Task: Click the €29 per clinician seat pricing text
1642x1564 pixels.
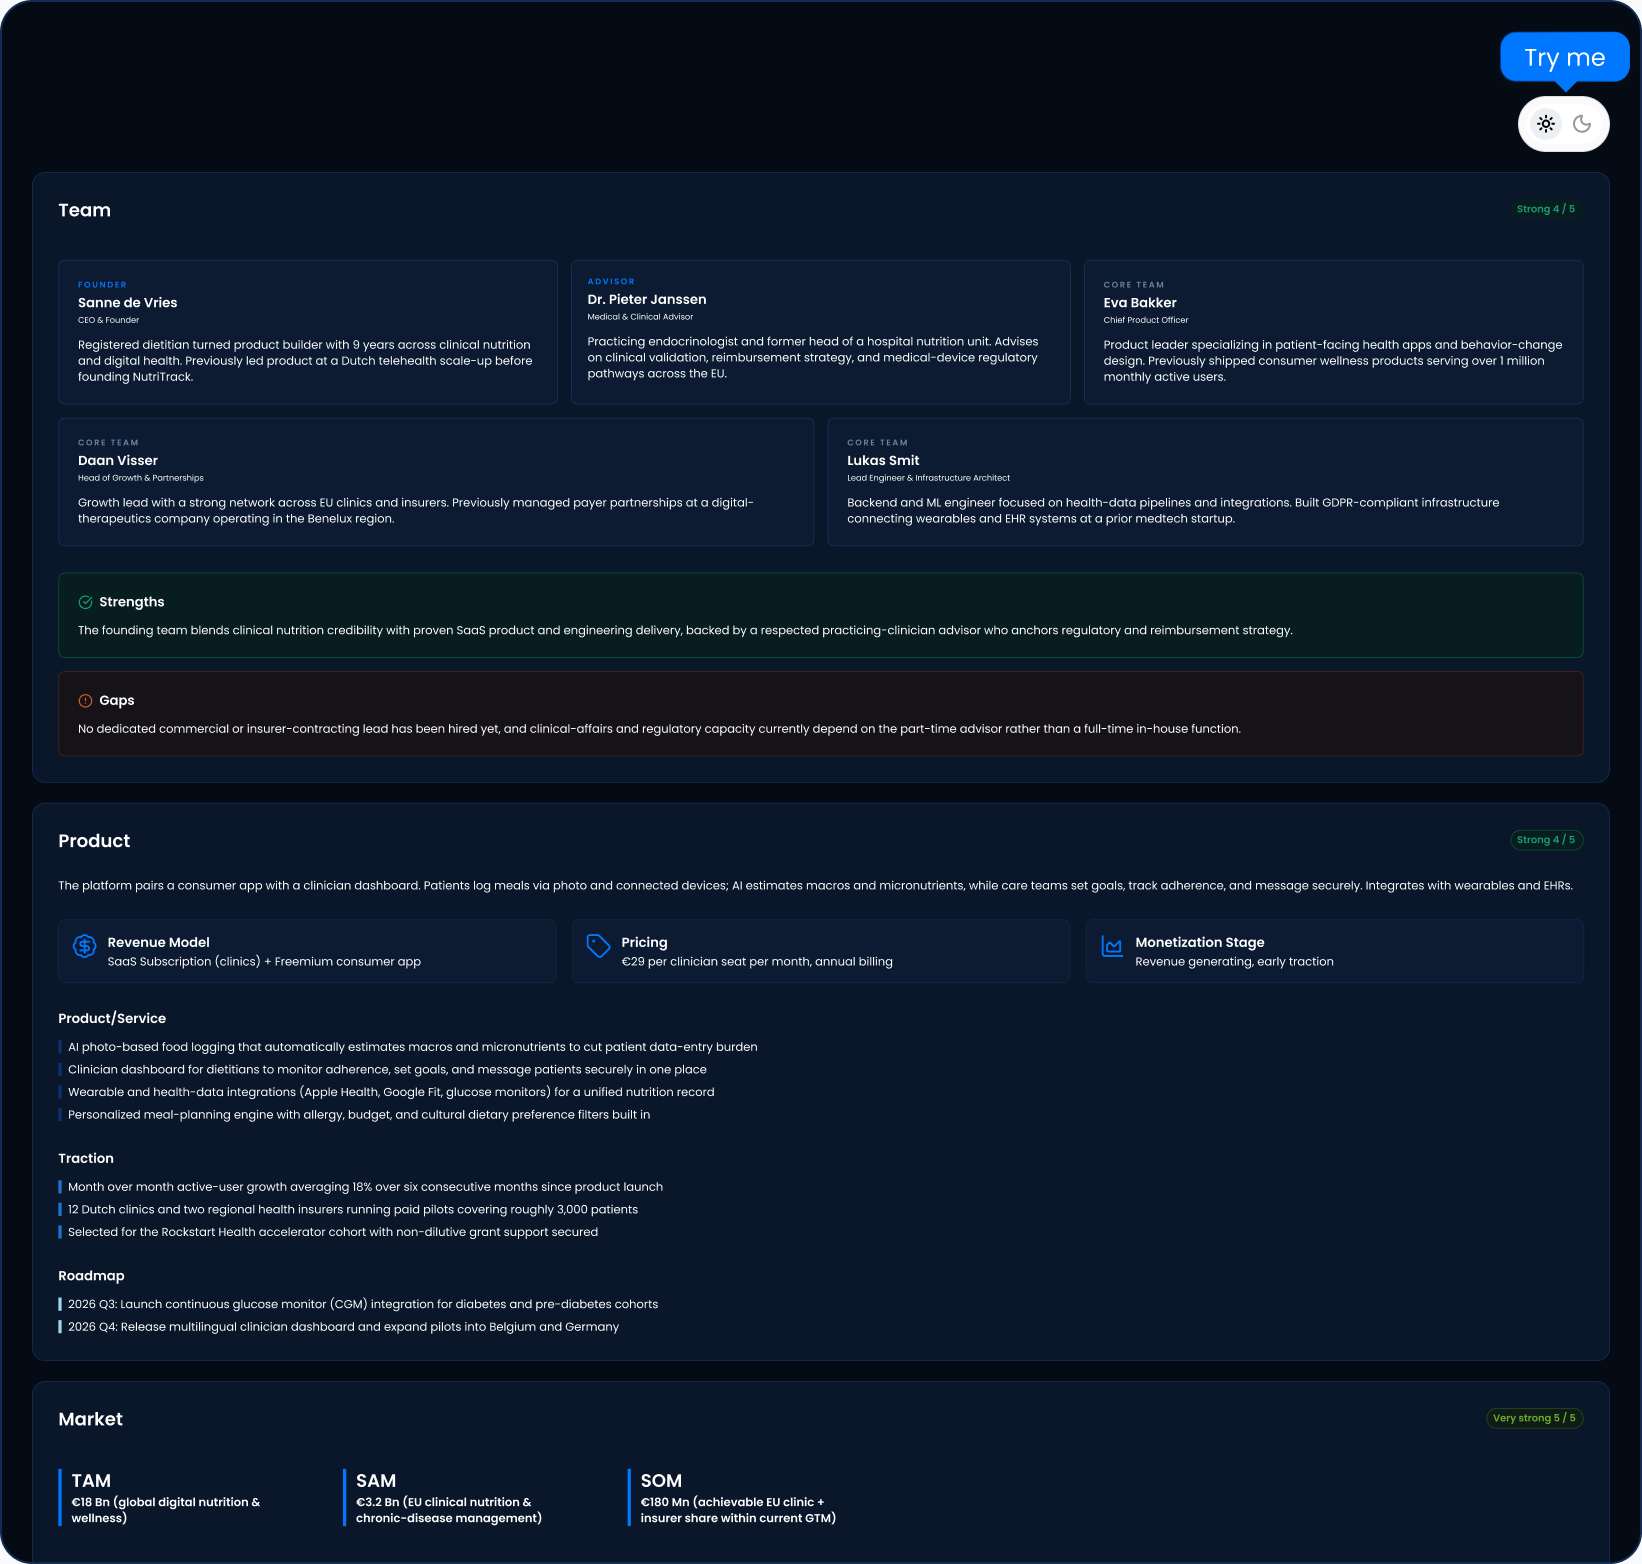Action: [757, 962]
